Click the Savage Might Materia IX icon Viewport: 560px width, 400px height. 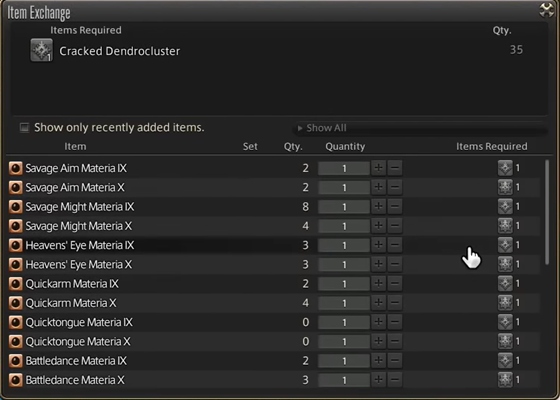15,206
